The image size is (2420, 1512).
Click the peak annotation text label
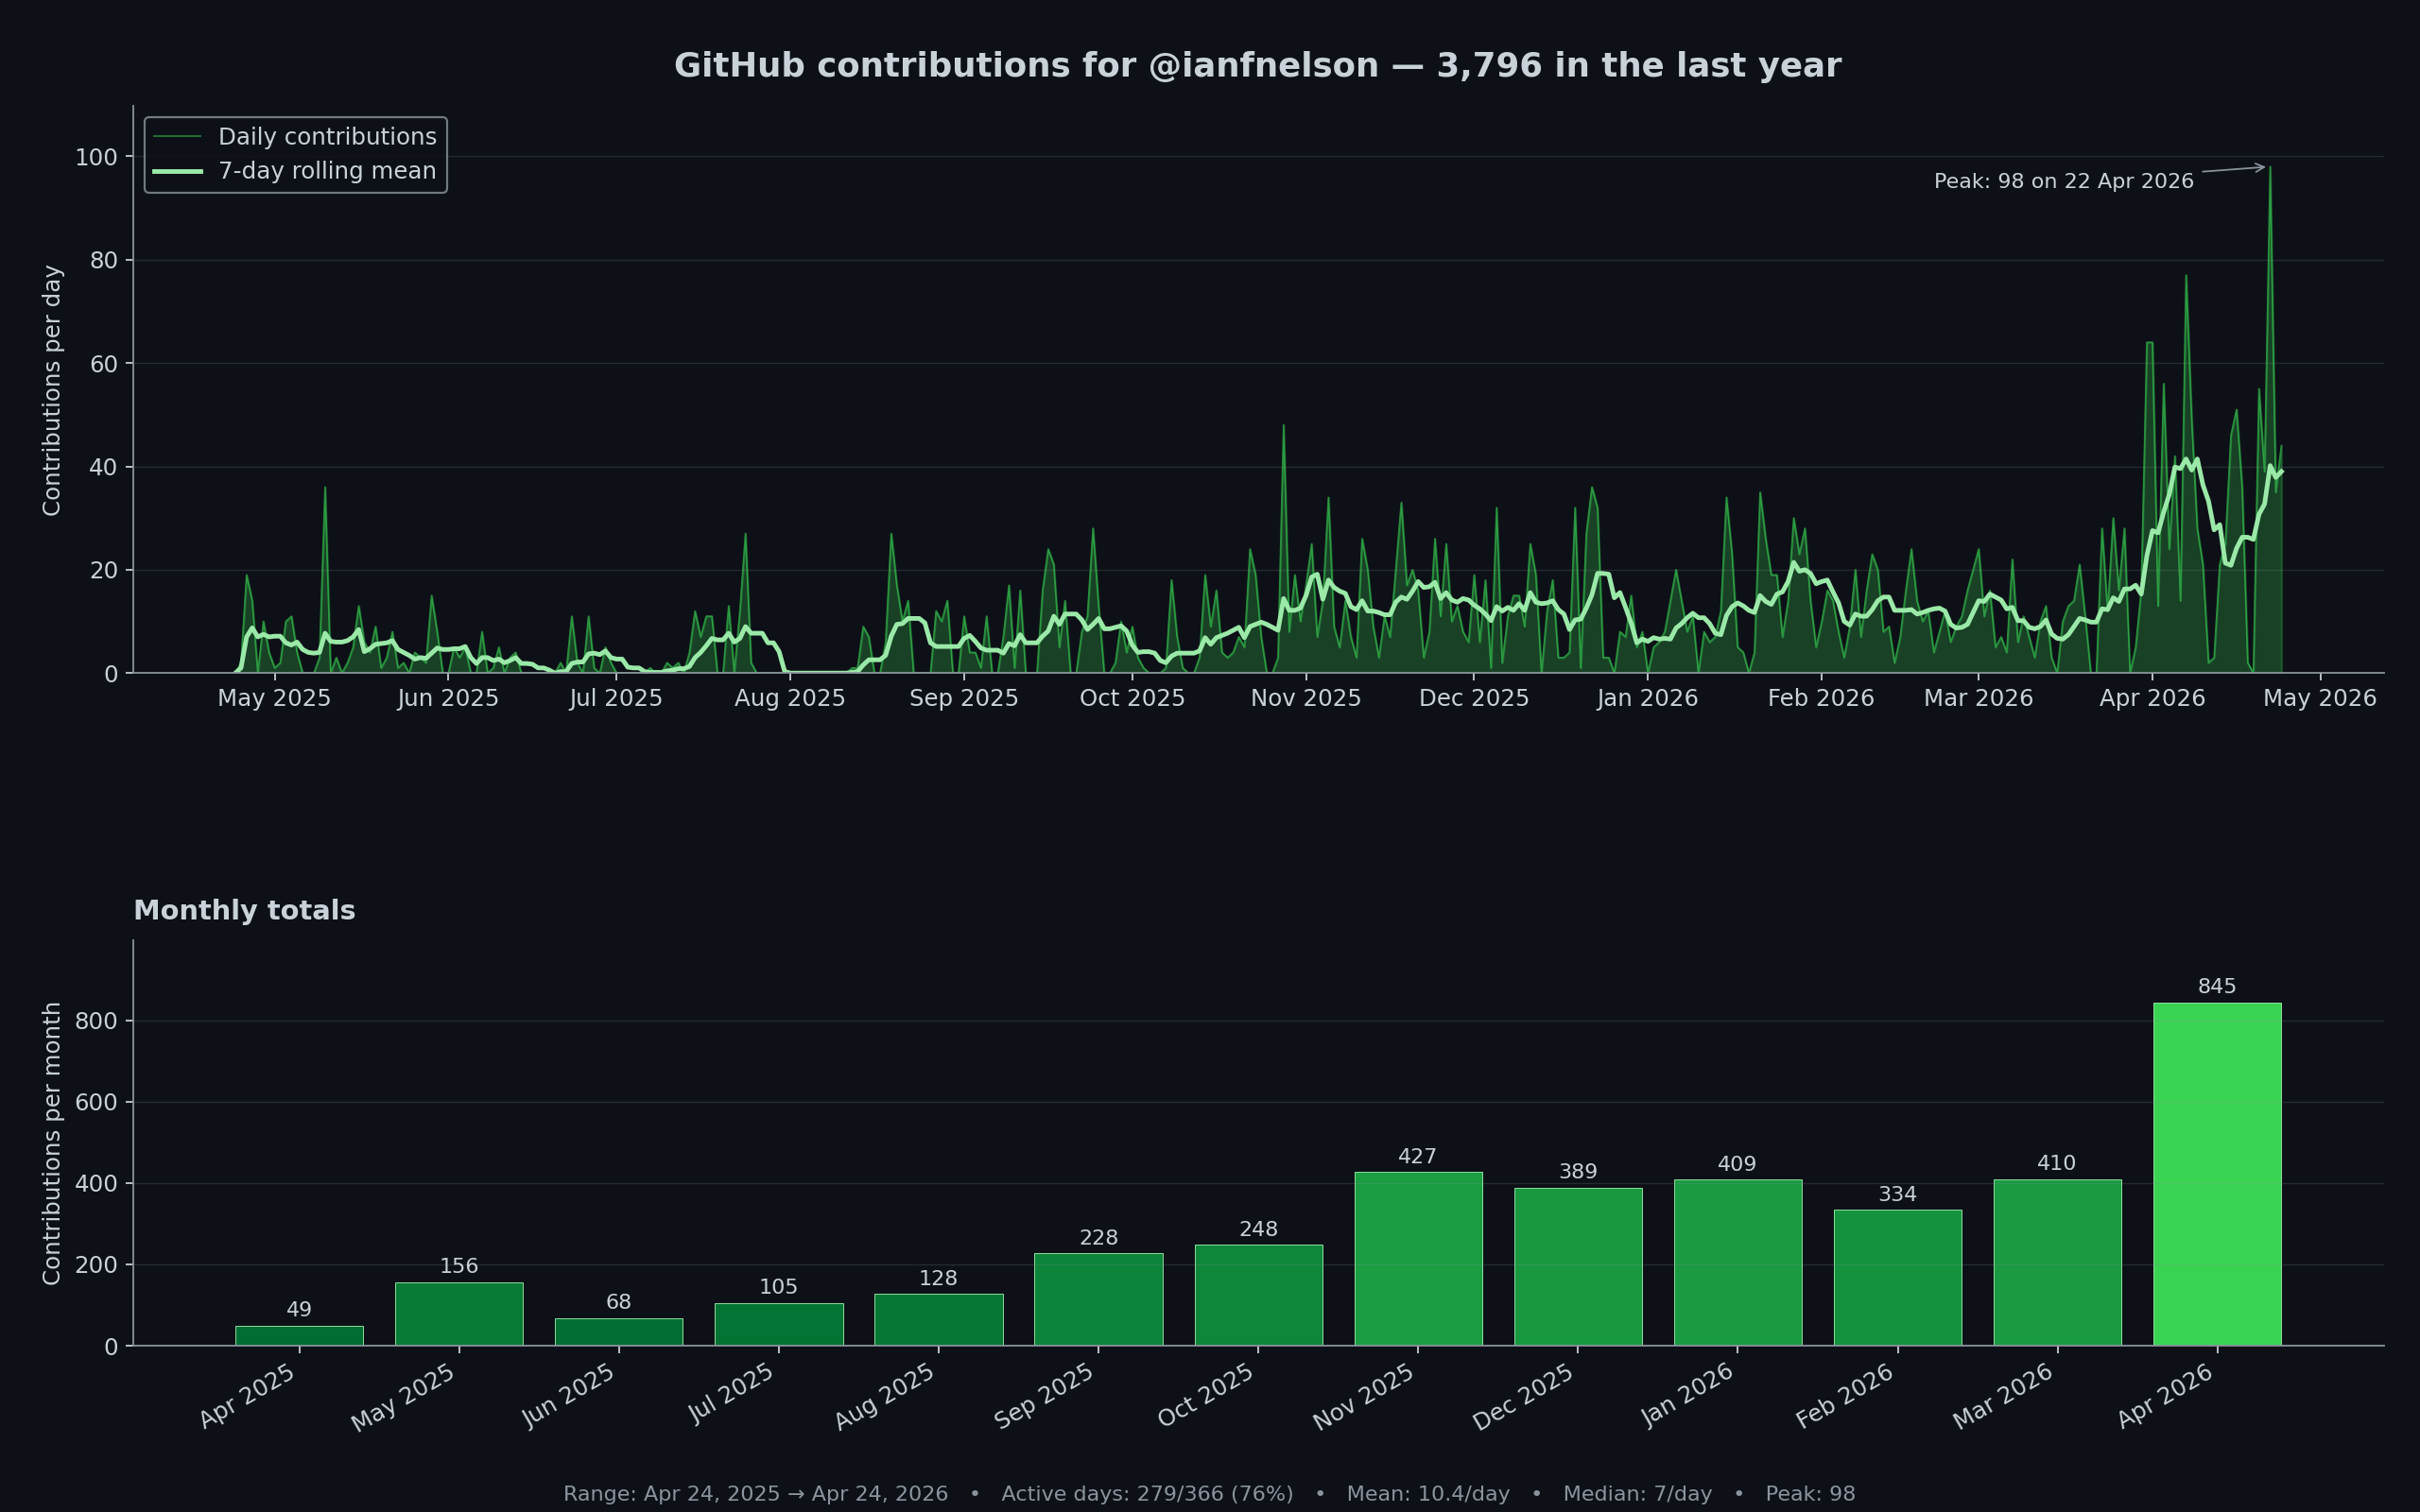pos(2063,181)
